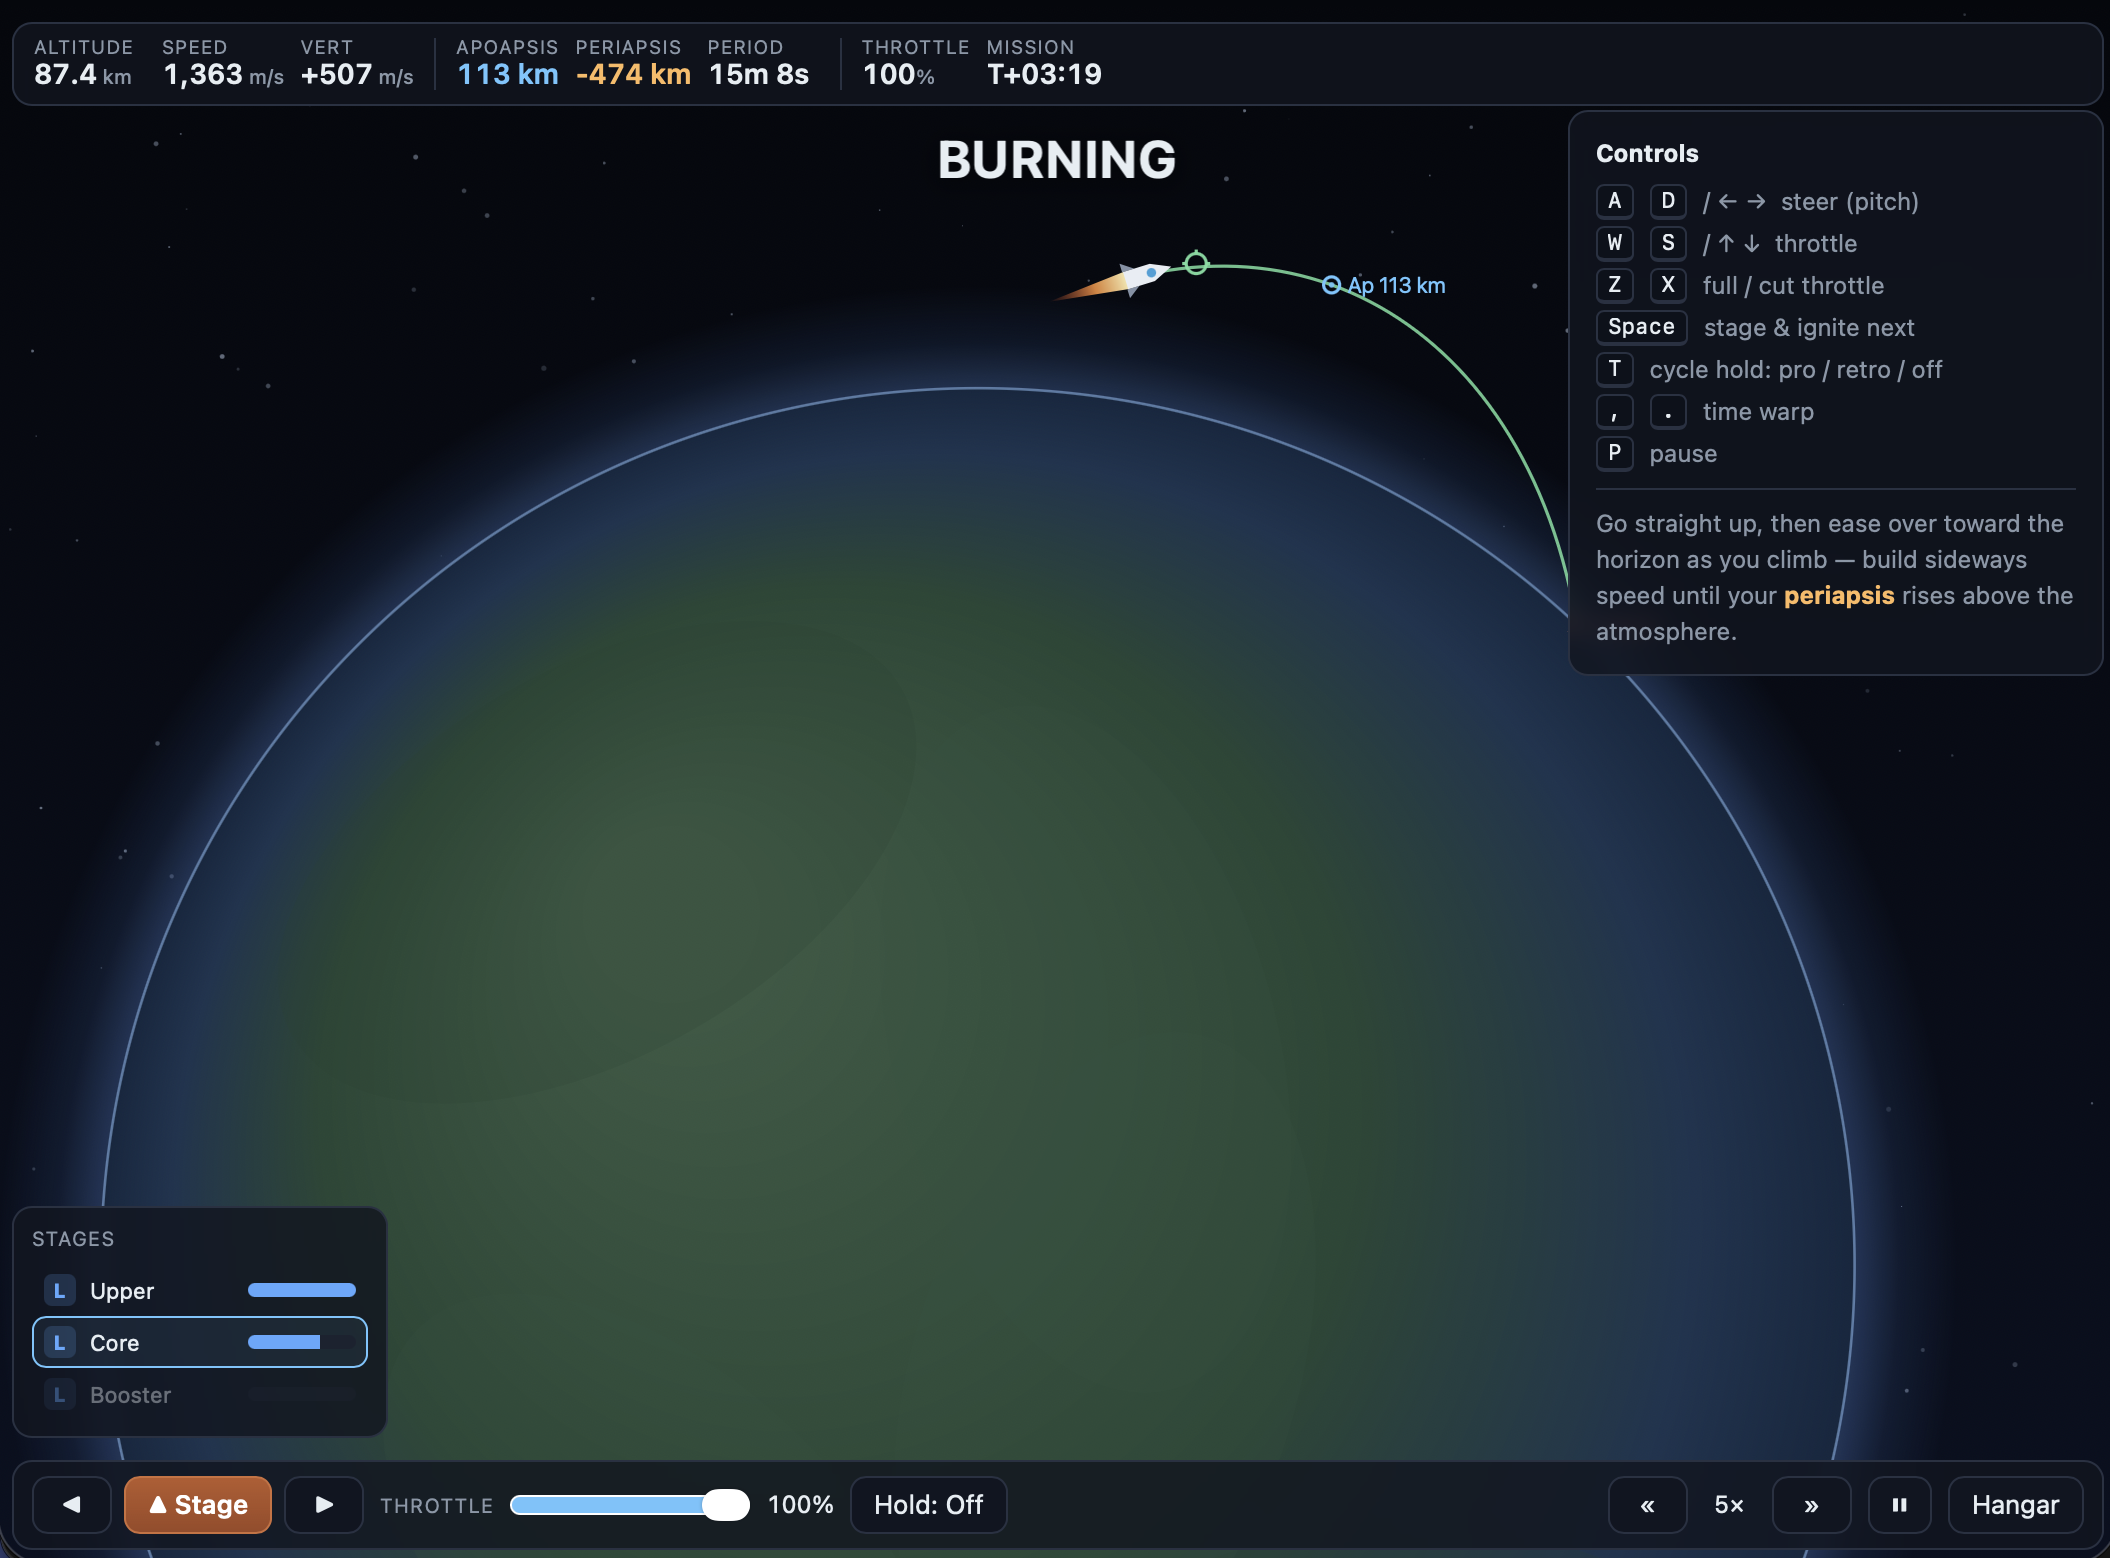2110x1558 pixels.
Task: Pause the simulation
Action: click(1899, 1504)
